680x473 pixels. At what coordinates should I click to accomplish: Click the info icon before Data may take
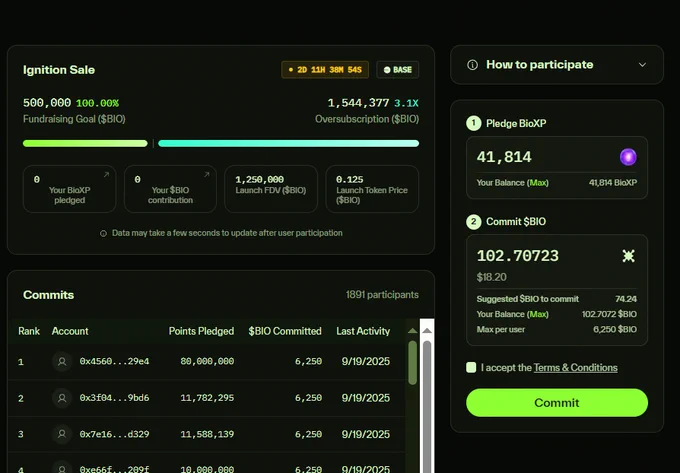[x=103, y=234]
